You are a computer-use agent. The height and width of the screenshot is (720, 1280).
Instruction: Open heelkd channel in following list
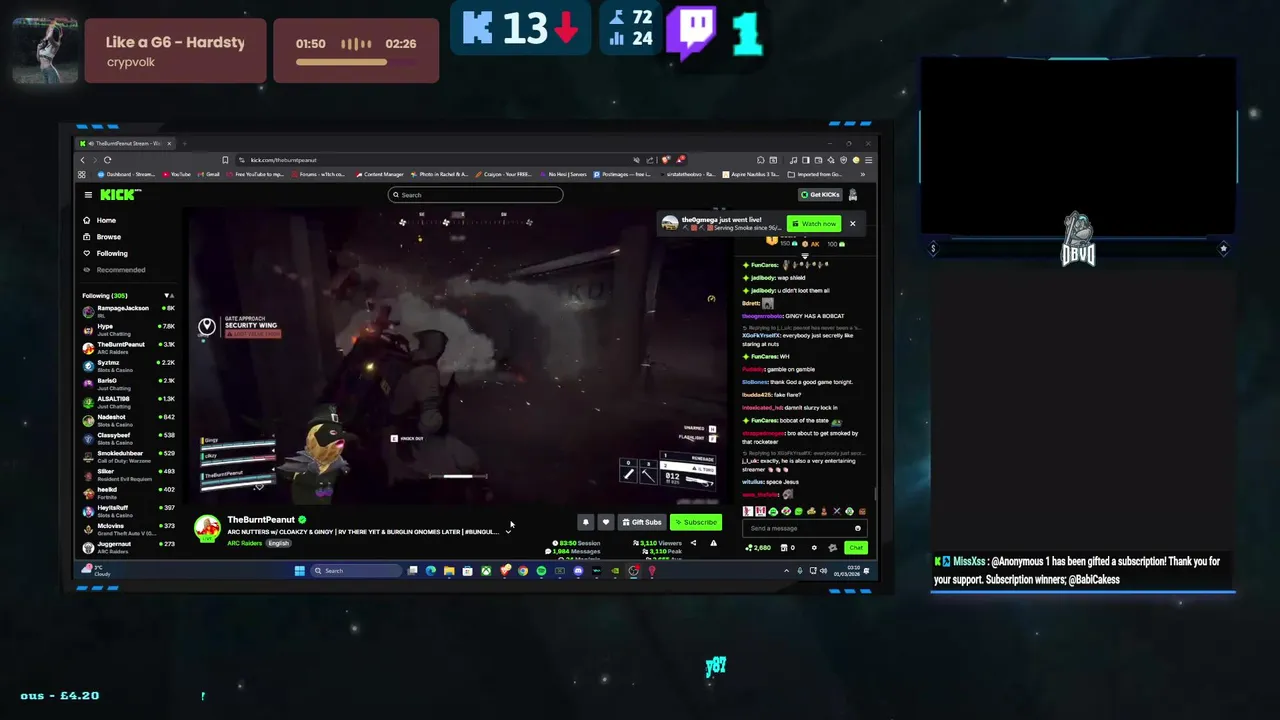point(128,492)
